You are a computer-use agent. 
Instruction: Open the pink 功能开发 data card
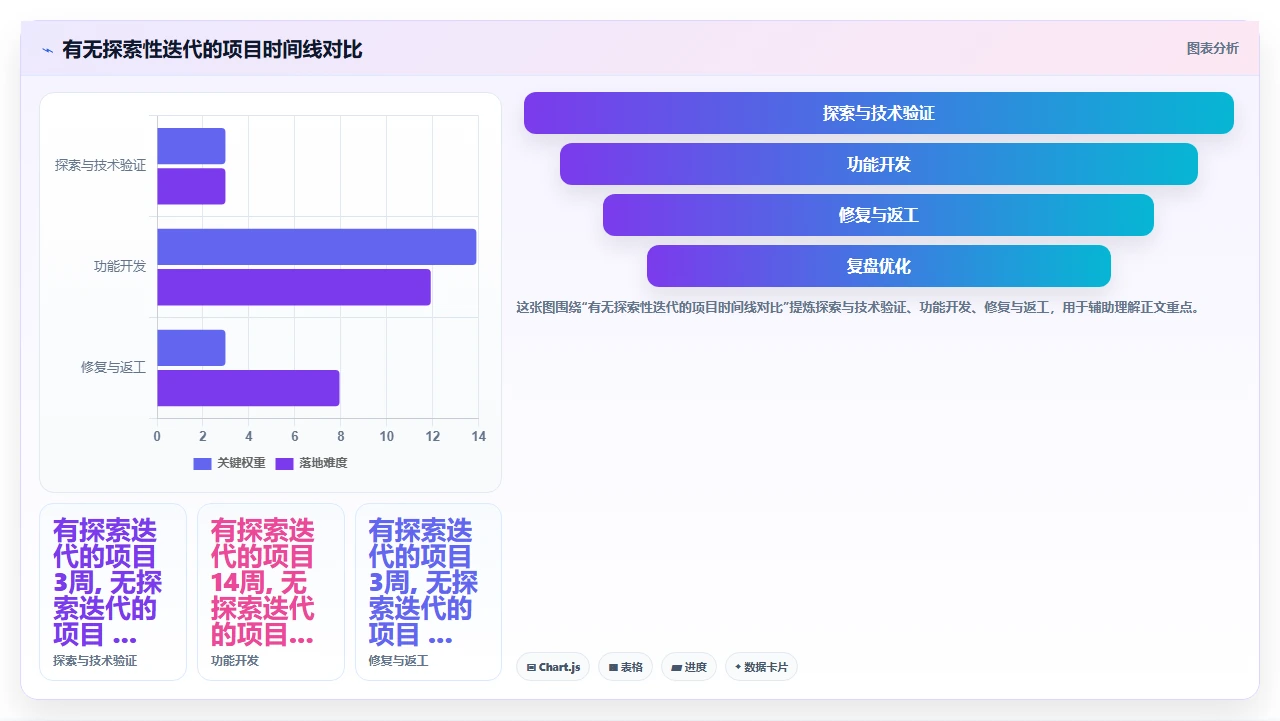point(271,592)
